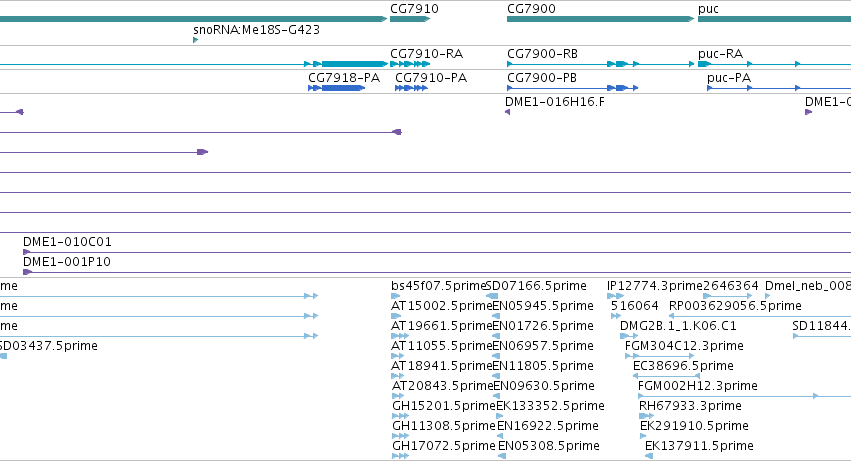Select the RP003629056.5prime EST label
The image size is (851, 461).
pos(735,306)
